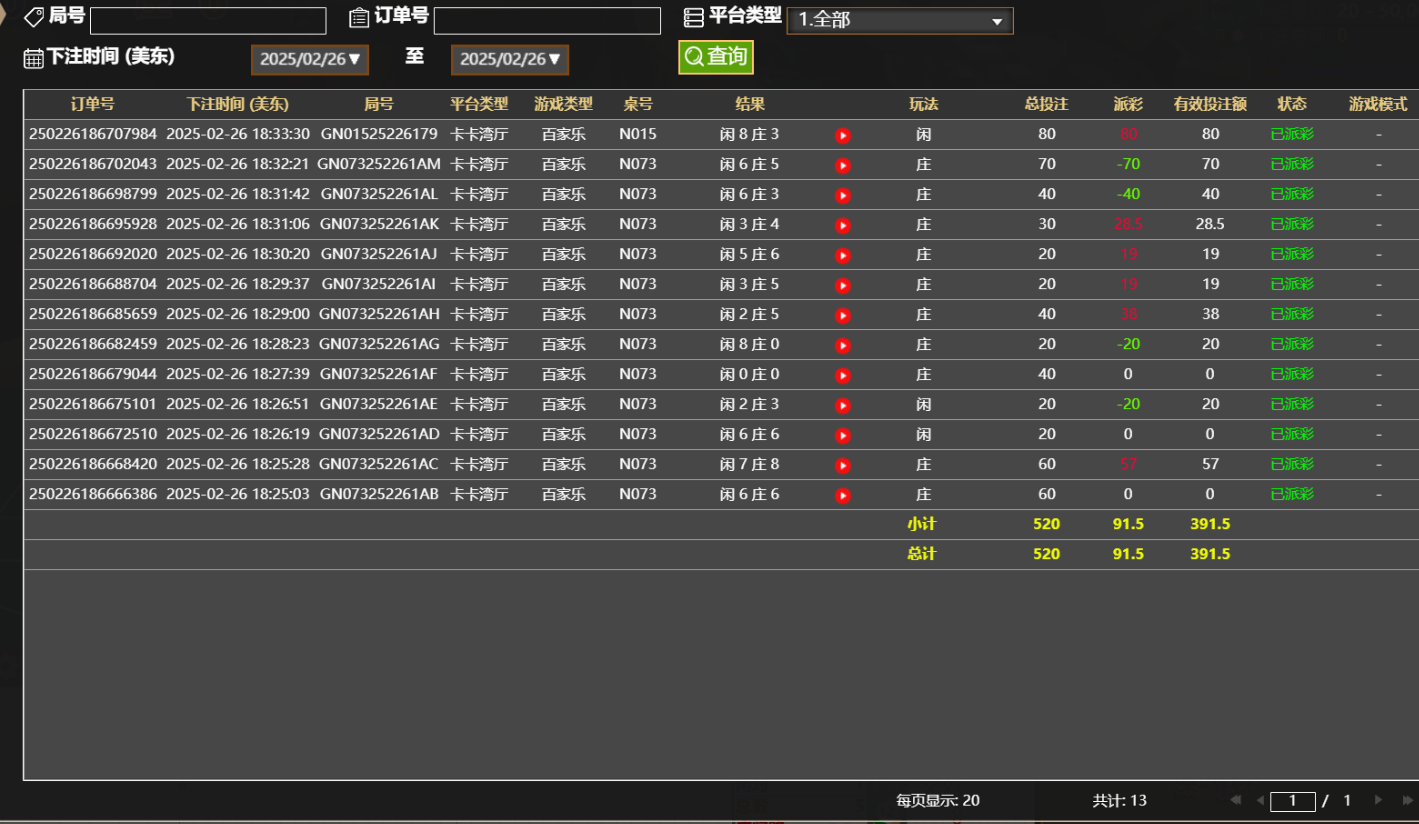Open the 平台类型 dropdown showing 1.全部

tap(898, 20)
